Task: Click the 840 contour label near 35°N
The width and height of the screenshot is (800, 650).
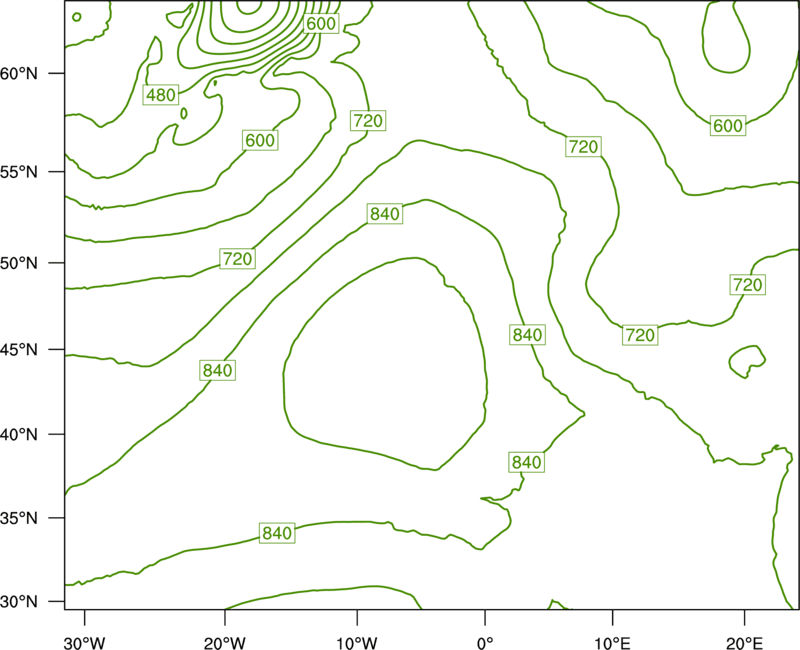Action: tap(277, 533)
